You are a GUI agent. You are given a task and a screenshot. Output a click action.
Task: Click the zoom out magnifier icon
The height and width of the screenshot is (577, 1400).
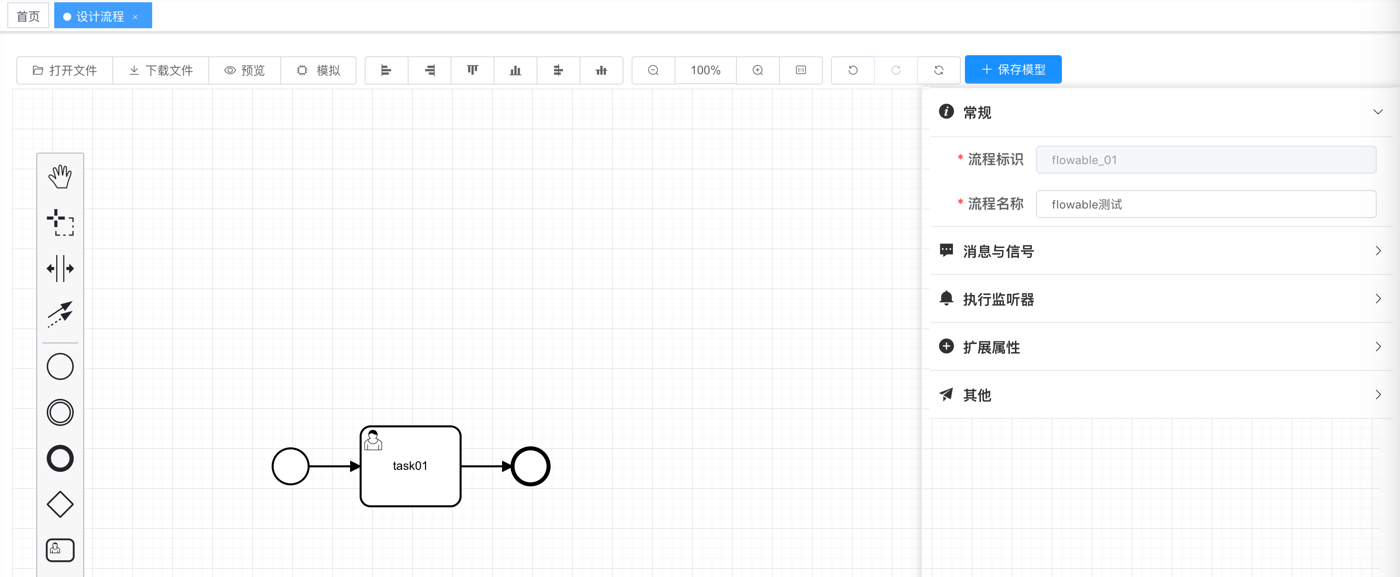coord(653,70)
